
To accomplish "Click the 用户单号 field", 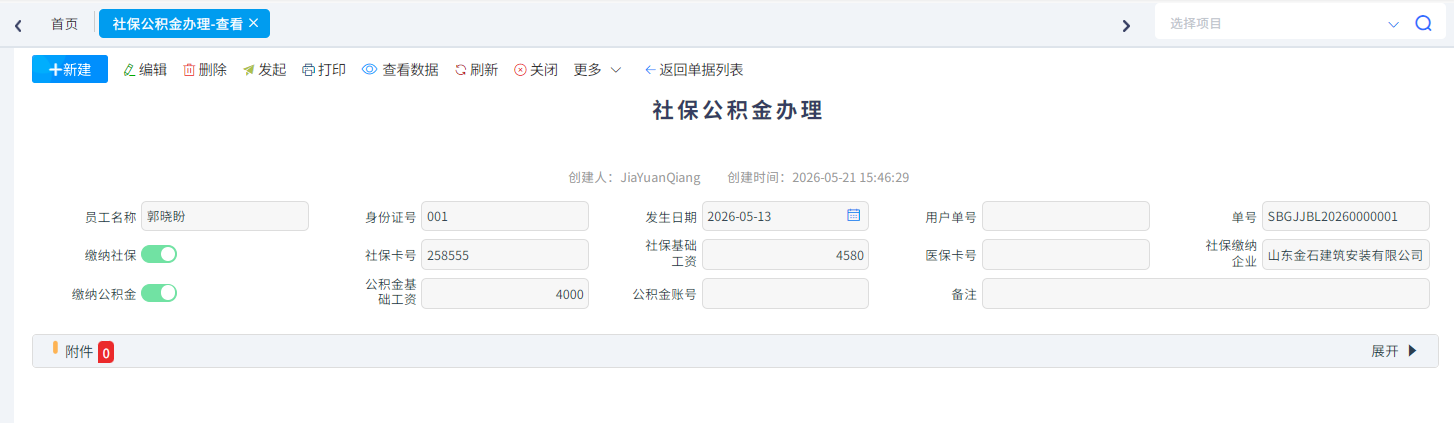I will click(x=1066, y=216).
